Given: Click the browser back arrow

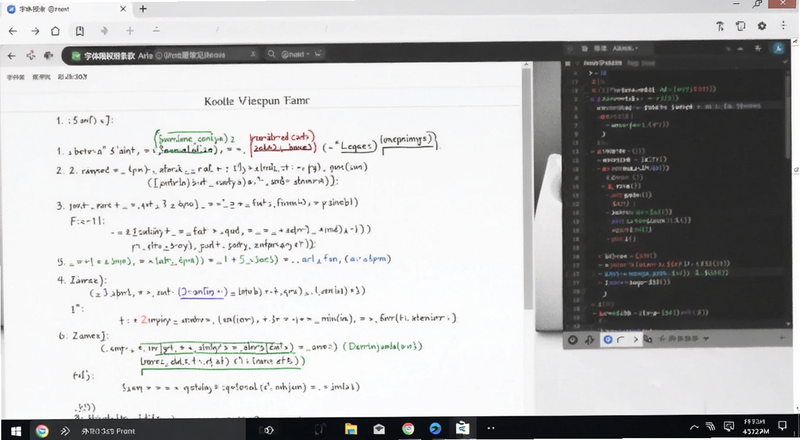Looking at the screenshot, I should [13, 31].
